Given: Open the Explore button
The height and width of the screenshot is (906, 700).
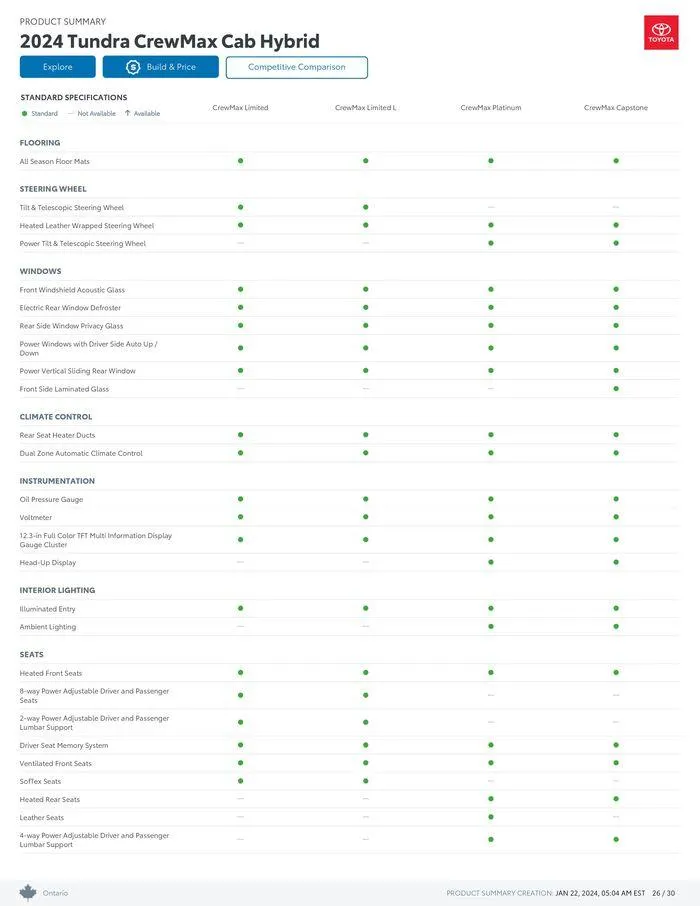Looking at the screenshot, I should click(x=58, y=67).
